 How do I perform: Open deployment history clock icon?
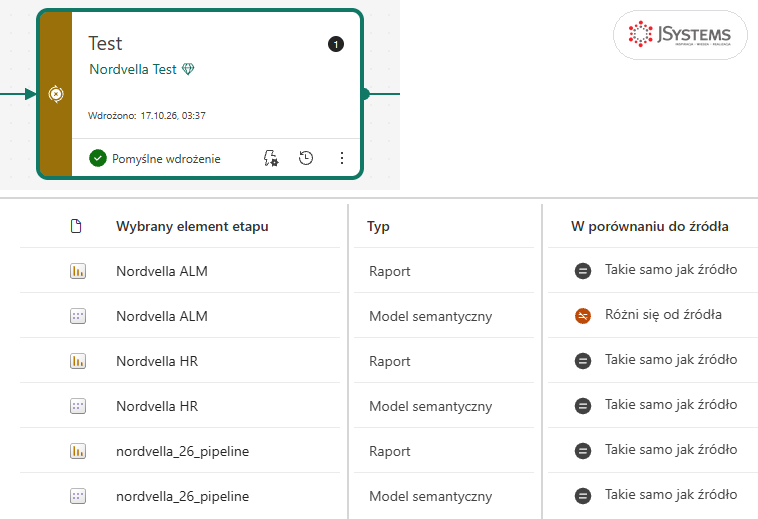(306, 158)
